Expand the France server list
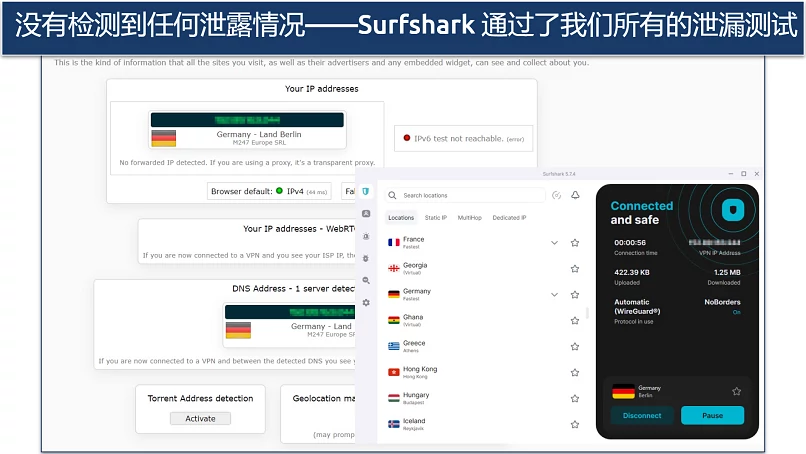 click(x=554, y=243)
